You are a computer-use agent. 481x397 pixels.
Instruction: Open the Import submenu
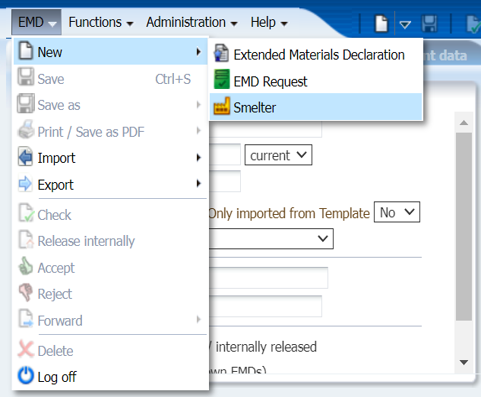pos(111,158)
